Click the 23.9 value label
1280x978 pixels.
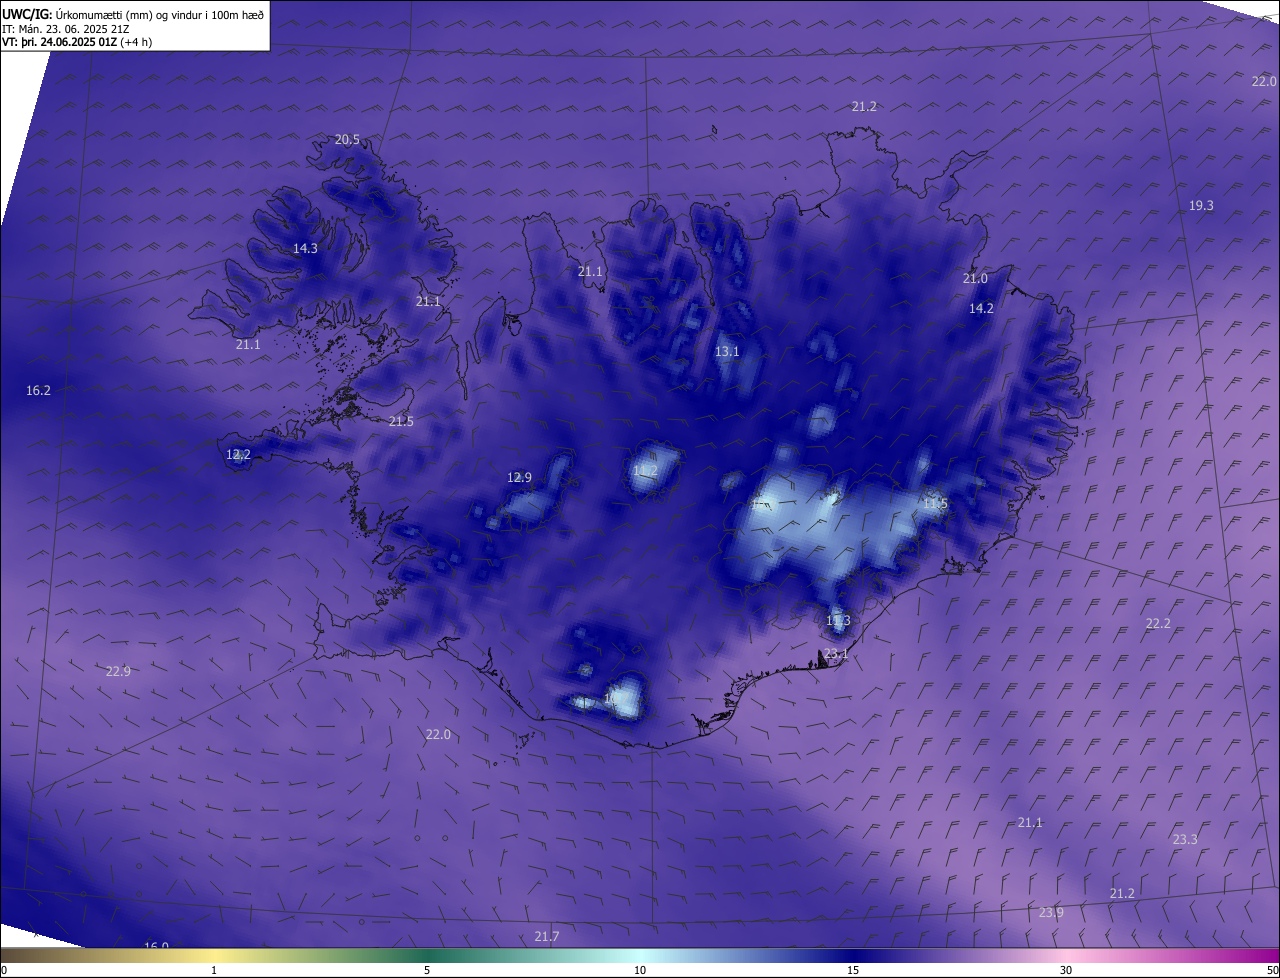click(1051, 913)
